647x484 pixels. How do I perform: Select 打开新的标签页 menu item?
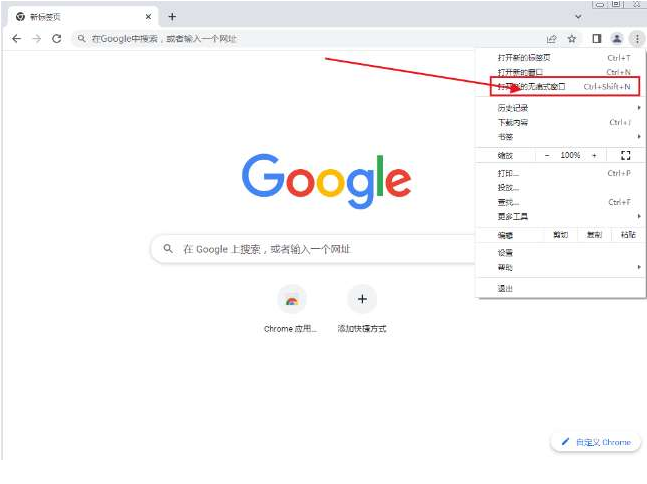(x=560, y=58)
